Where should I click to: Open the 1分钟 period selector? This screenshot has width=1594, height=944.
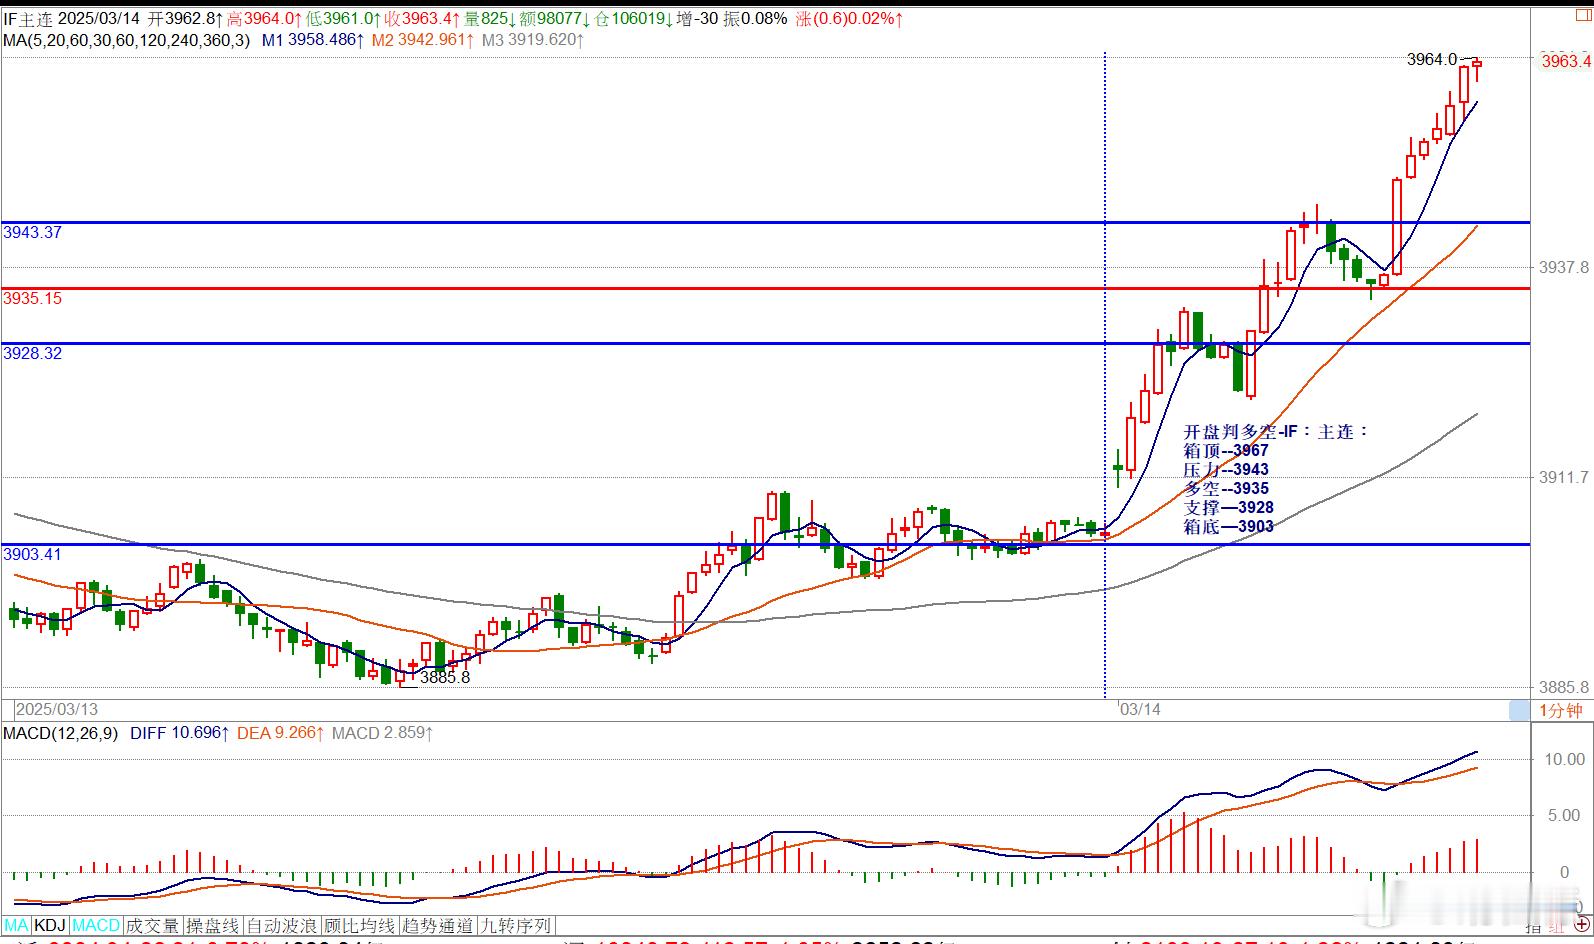1560,710
